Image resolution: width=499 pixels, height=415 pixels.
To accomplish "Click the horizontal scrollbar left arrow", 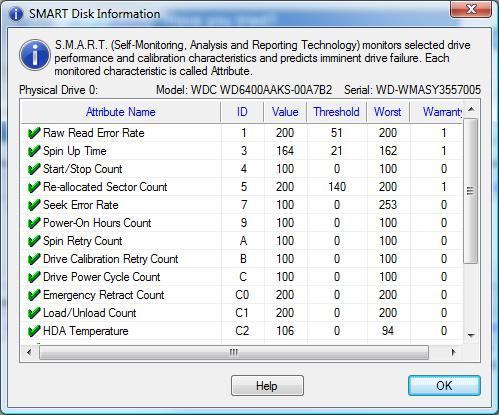I will pos(29,352).
